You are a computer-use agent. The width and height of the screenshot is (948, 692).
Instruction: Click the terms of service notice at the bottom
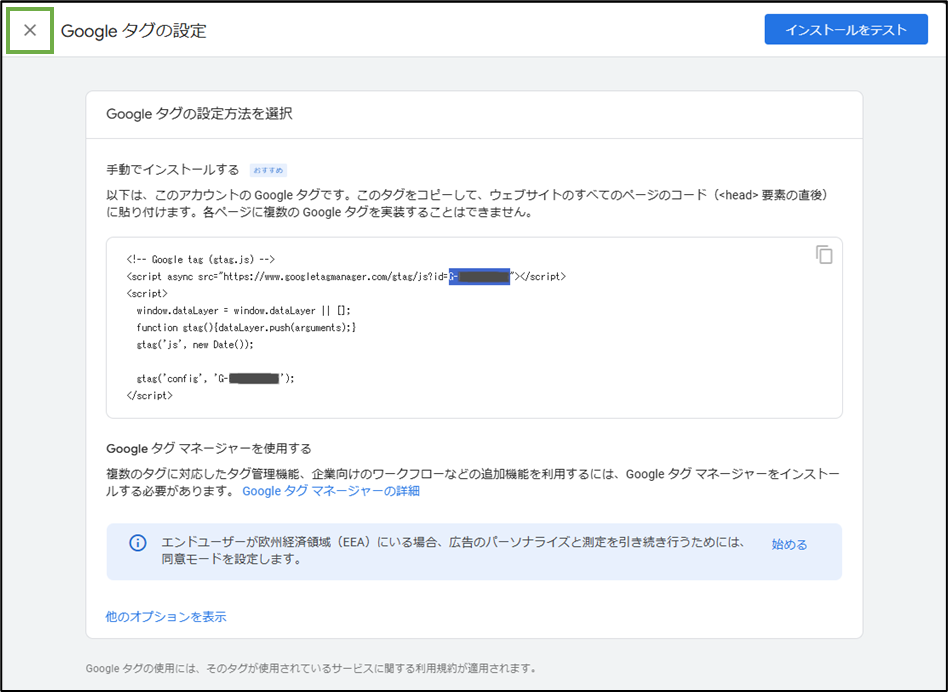311,668
